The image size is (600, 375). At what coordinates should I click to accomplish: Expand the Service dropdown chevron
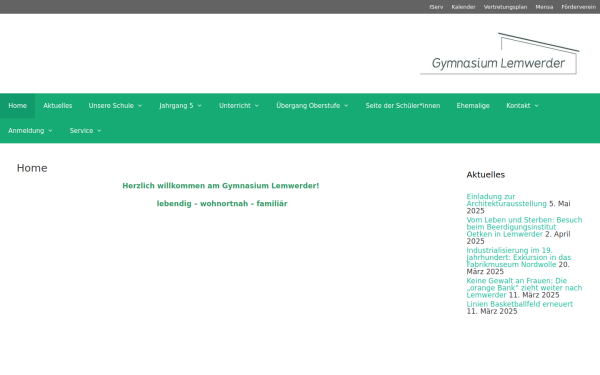(99, 131)
